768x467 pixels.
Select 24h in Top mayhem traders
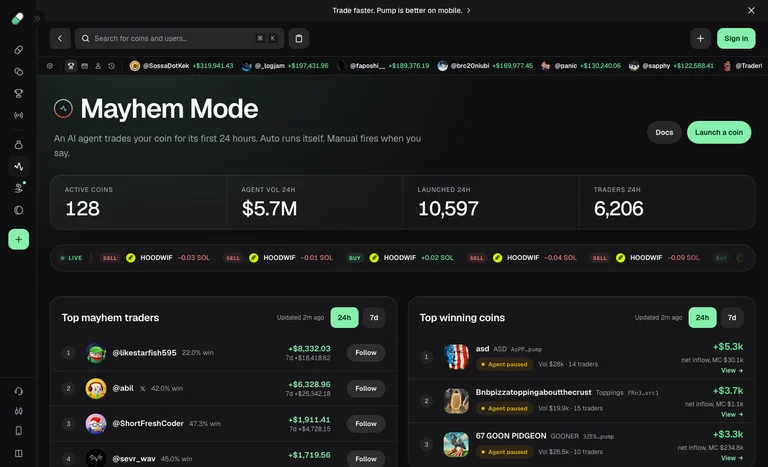pos(344,318)
